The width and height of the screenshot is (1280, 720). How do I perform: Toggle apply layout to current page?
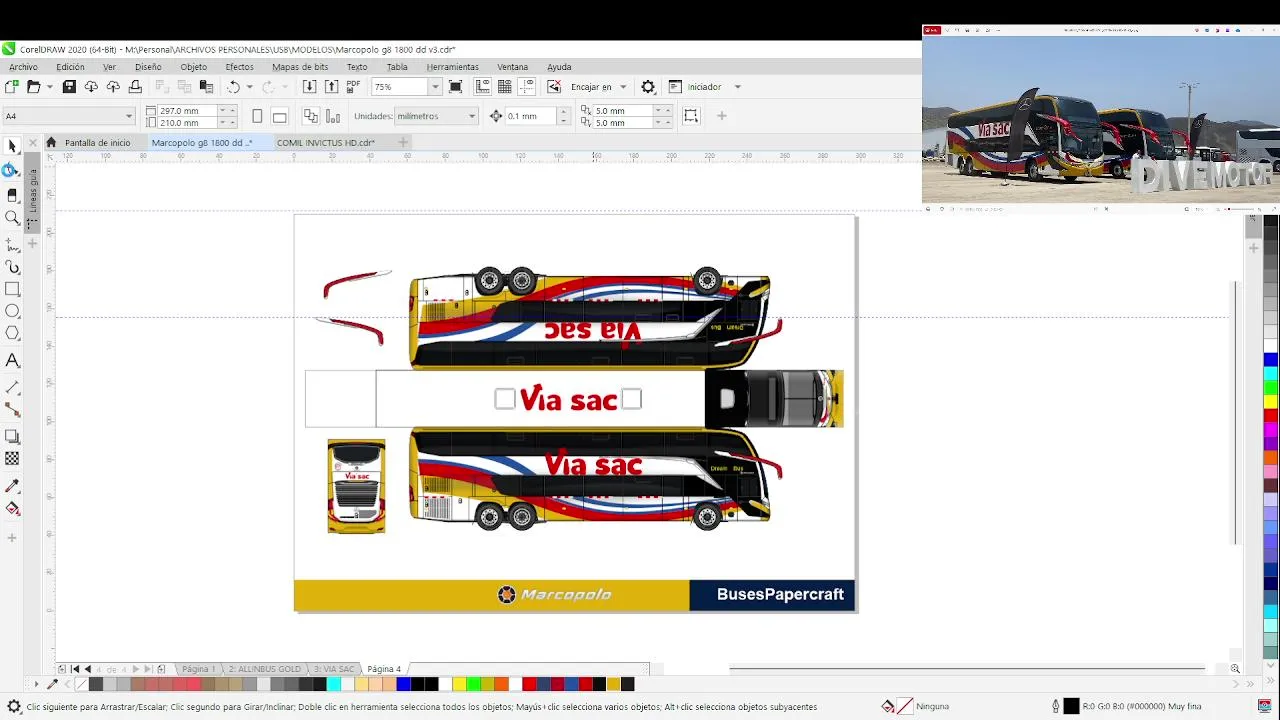point(332,116)
